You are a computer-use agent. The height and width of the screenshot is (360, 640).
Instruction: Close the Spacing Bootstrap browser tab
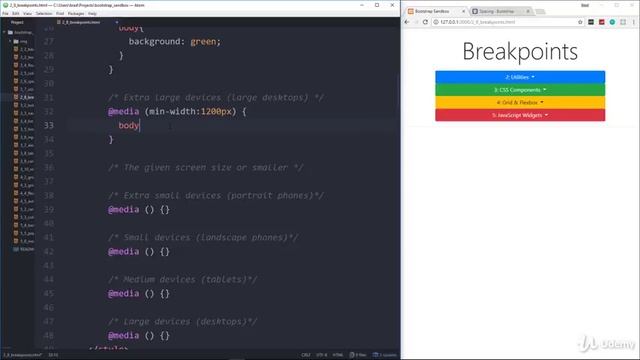[528, 11]
